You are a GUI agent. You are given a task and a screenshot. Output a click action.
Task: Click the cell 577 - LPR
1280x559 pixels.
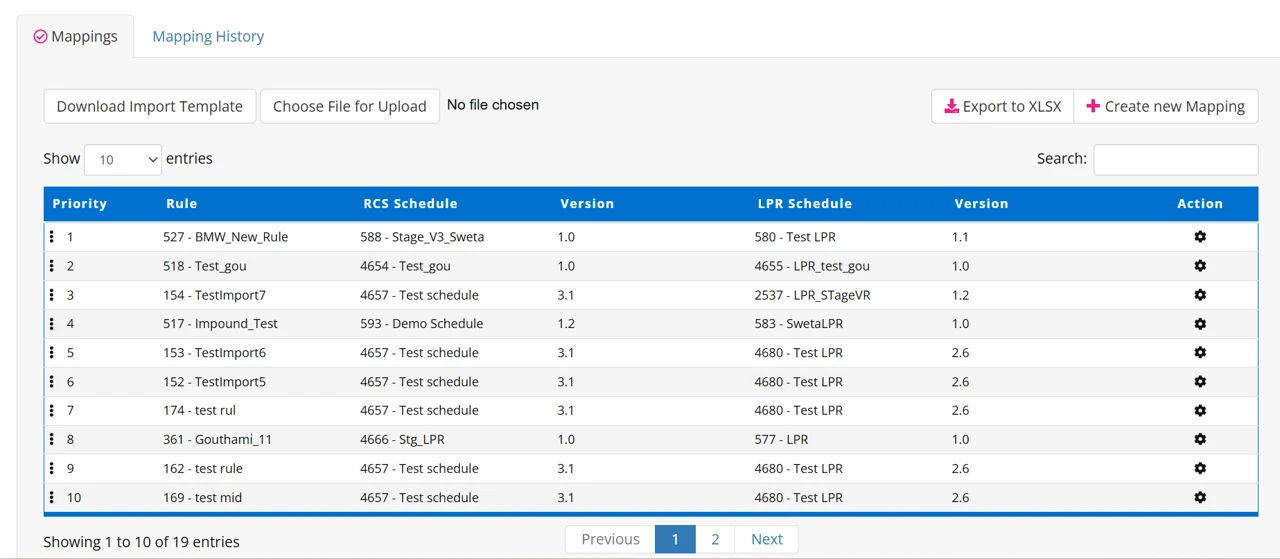(x=781, y=439)
